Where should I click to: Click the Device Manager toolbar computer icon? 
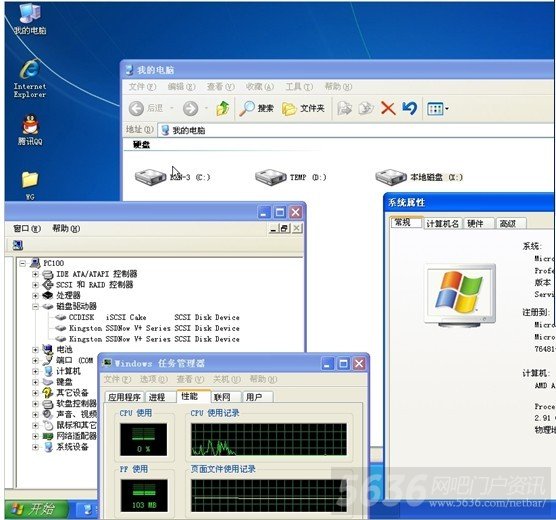coord(18,245)
